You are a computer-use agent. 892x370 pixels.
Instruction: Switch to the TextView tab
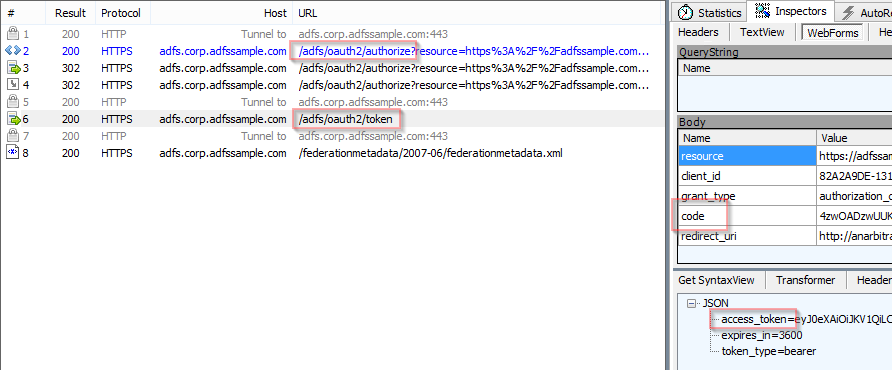coord(762,32)
